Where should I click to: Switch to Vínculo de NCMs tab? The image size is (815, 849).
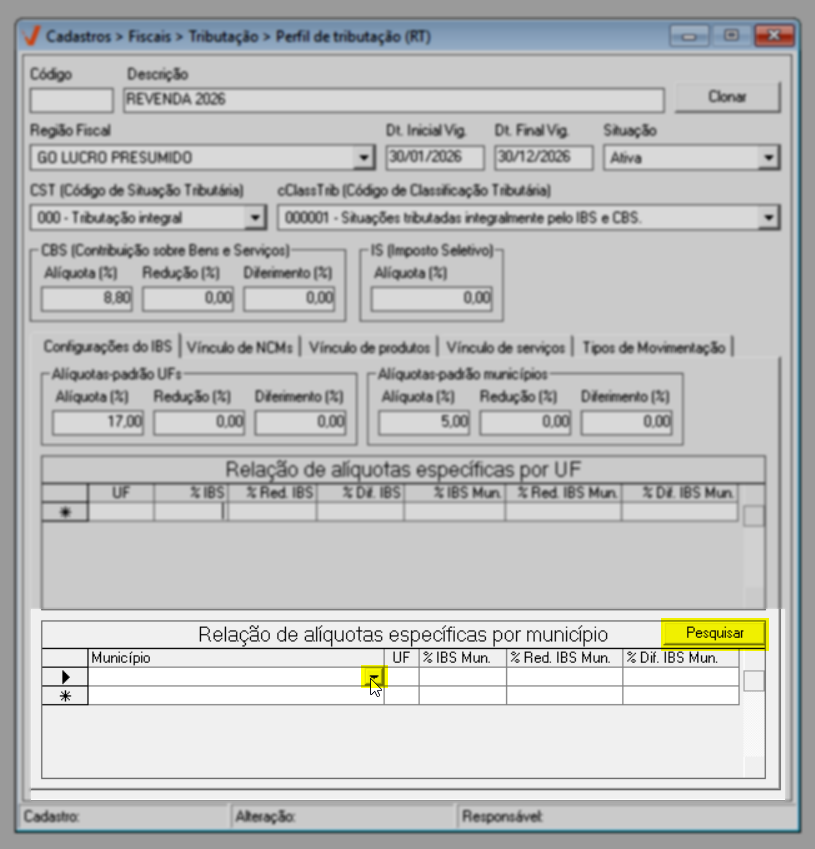point(240,348)
